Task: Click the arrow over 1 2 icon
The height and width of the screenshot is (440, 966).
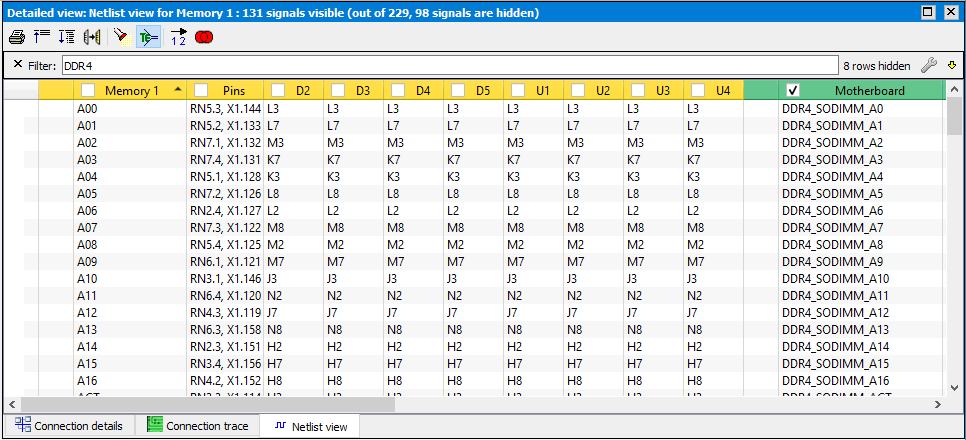Action: click(178, 37)
